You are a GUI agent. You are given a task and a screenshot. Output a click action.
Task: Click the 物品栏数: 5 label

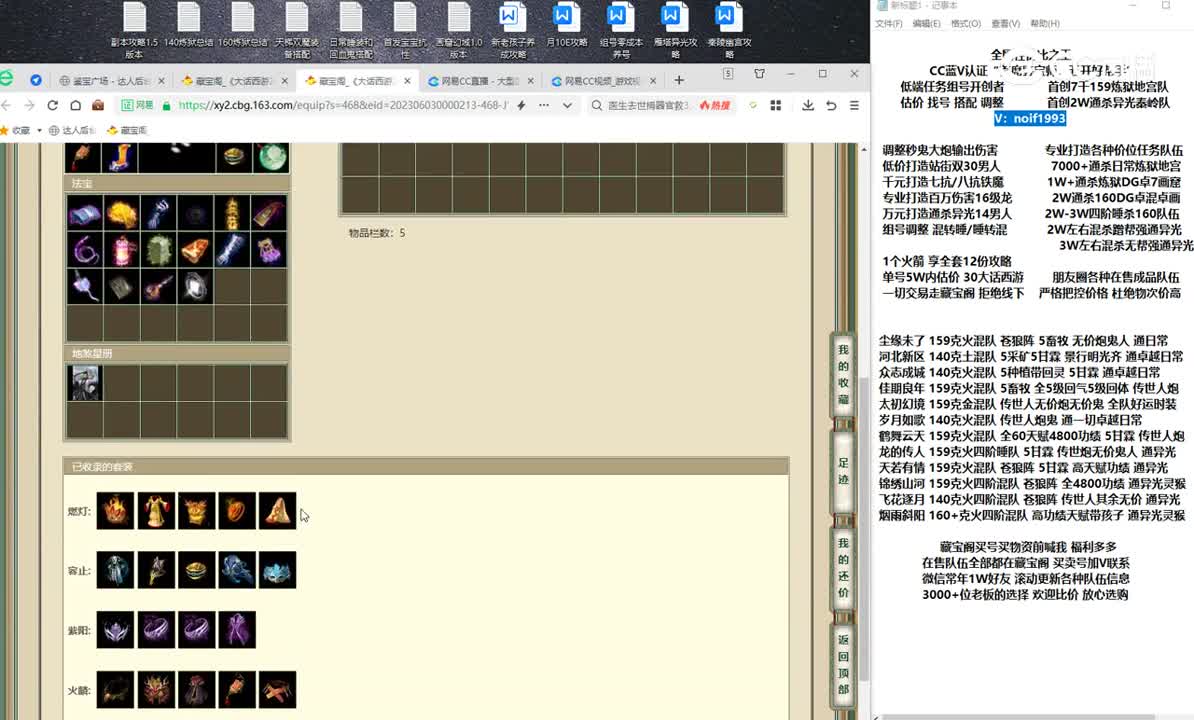(377, 233)
